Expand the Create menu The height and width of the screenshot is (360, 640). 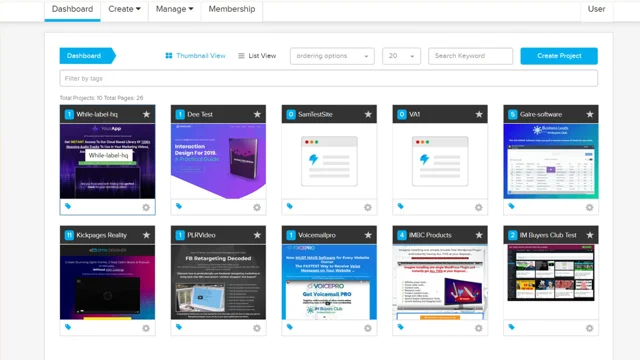coord(124,9)
